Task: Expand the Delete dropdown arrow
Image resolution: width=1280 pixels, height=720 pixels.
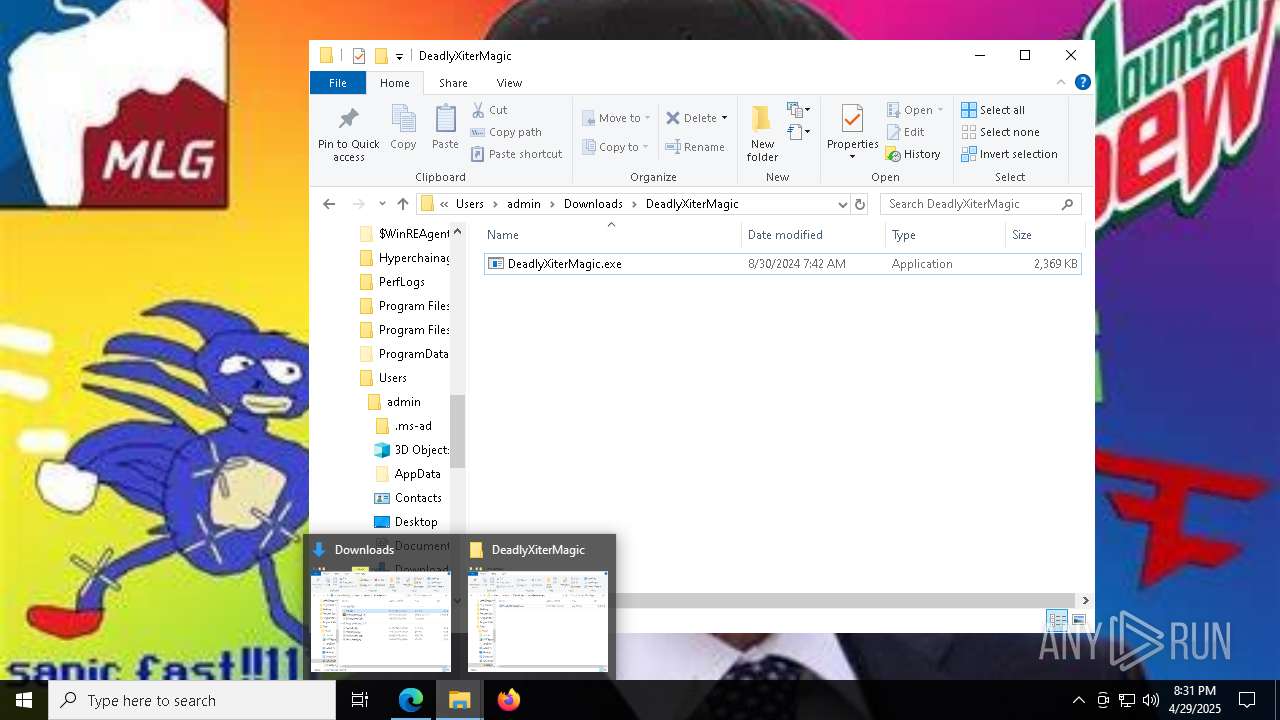Action: click(x=724, y=118)
